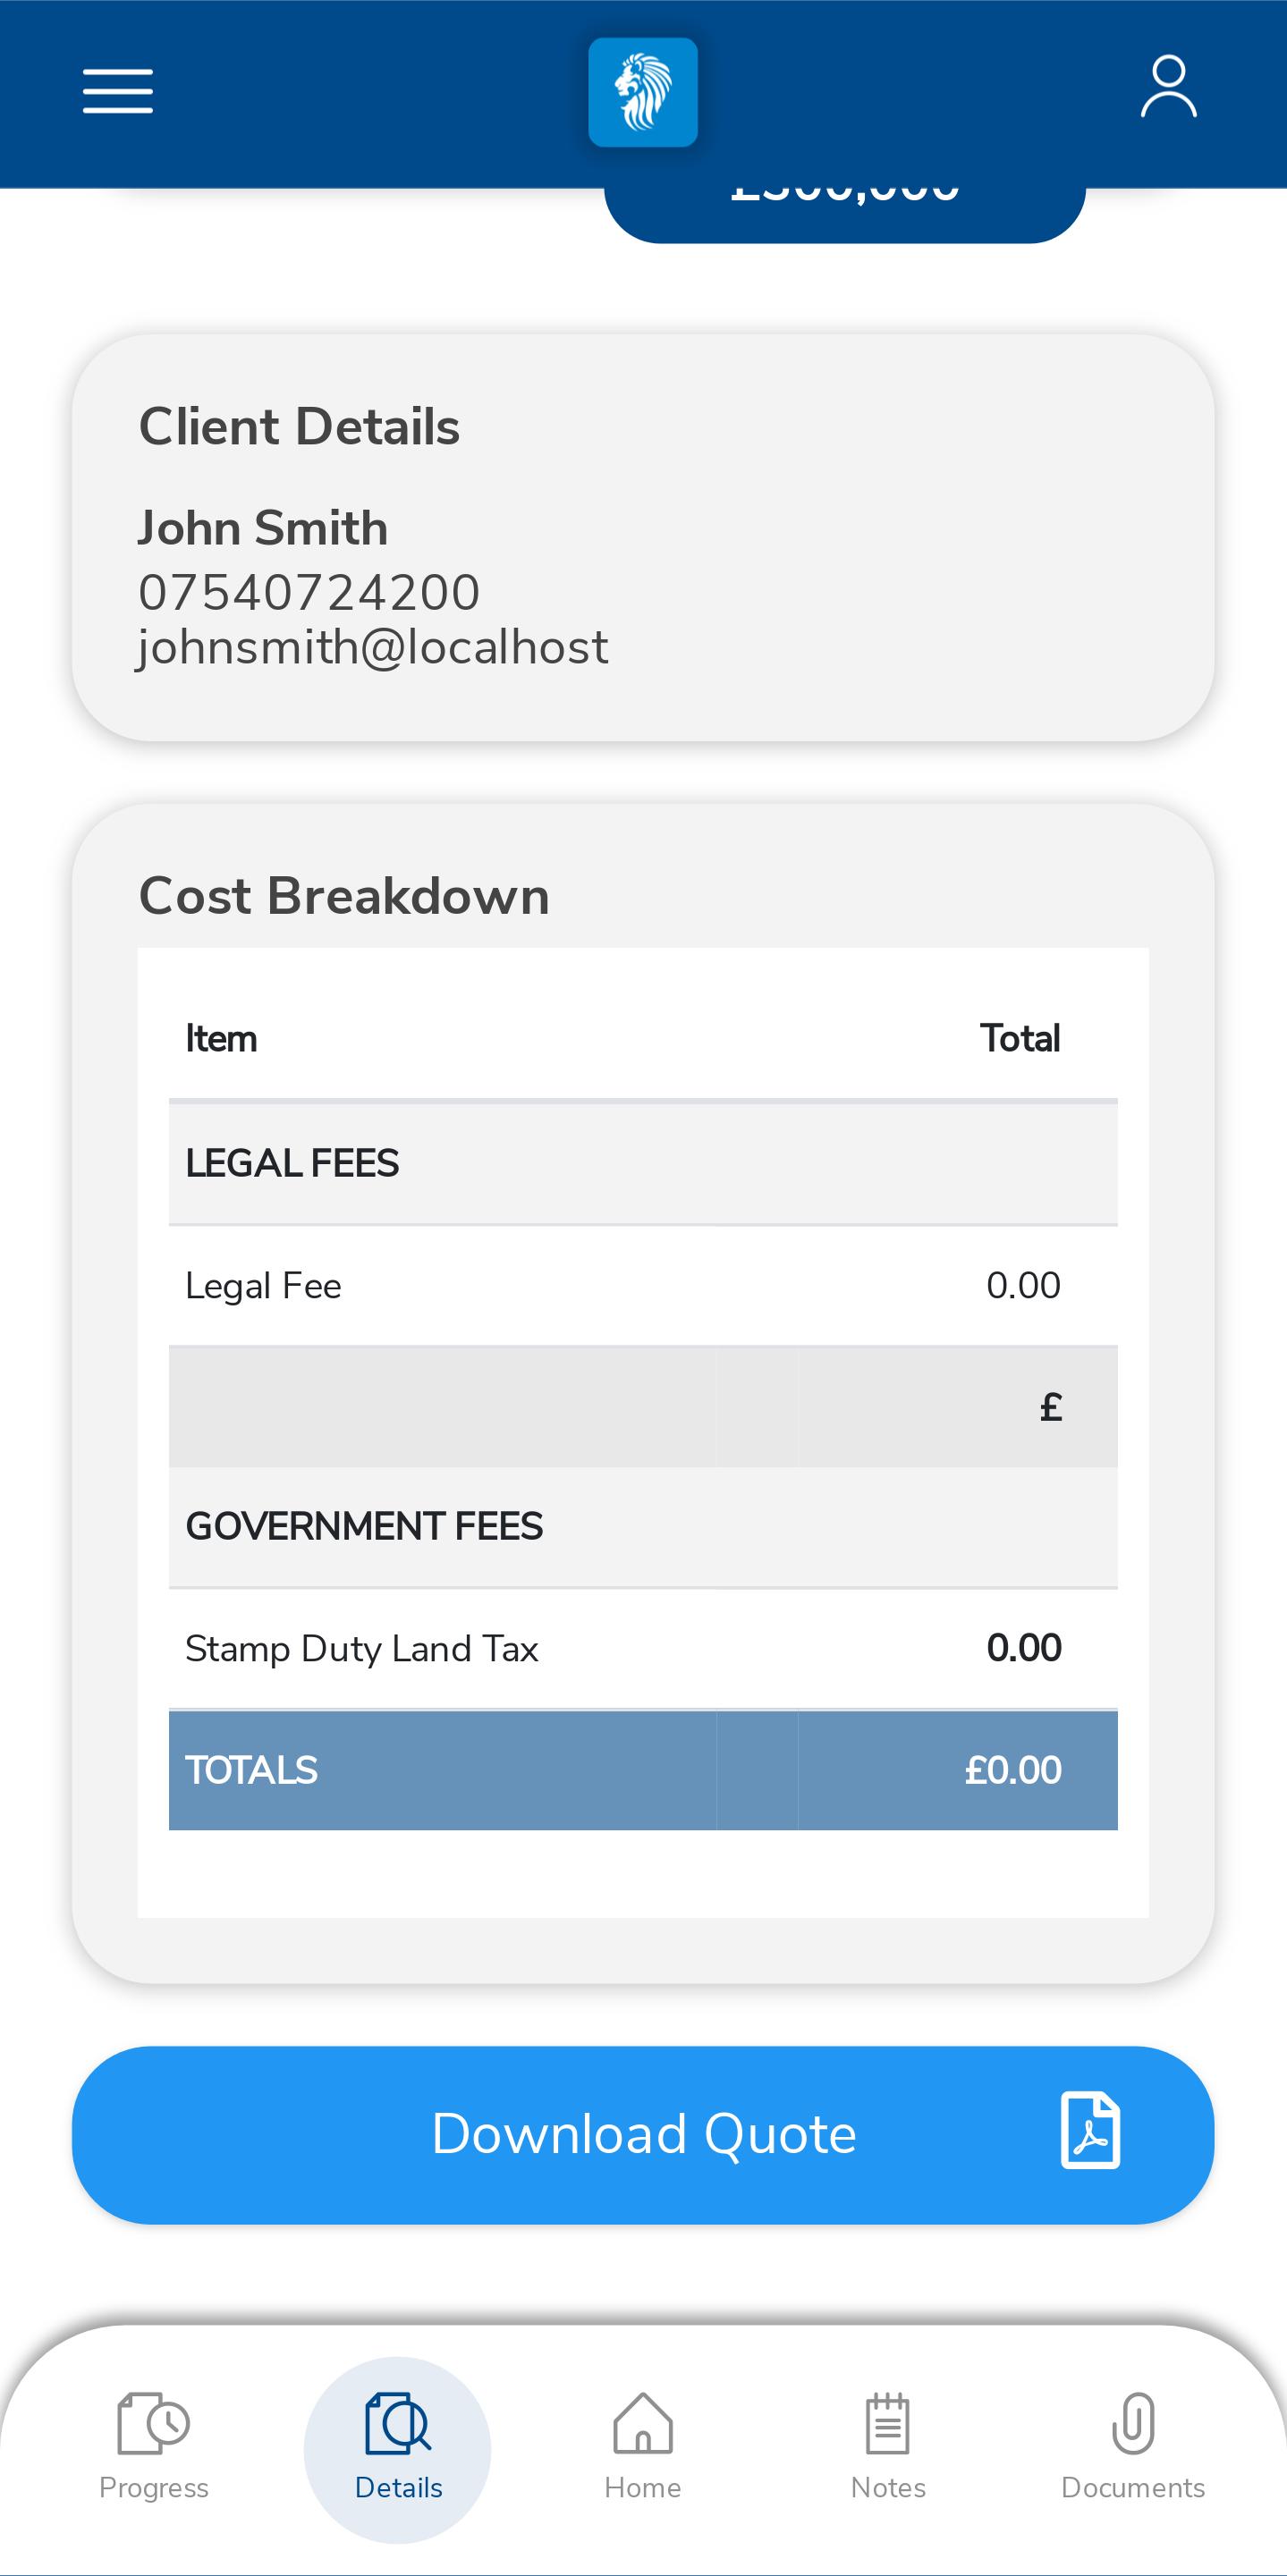This screenshot has width=1287, height=2576.
Task: Select the Stamp Duty Land Tax row
Action: [643, 1648]
